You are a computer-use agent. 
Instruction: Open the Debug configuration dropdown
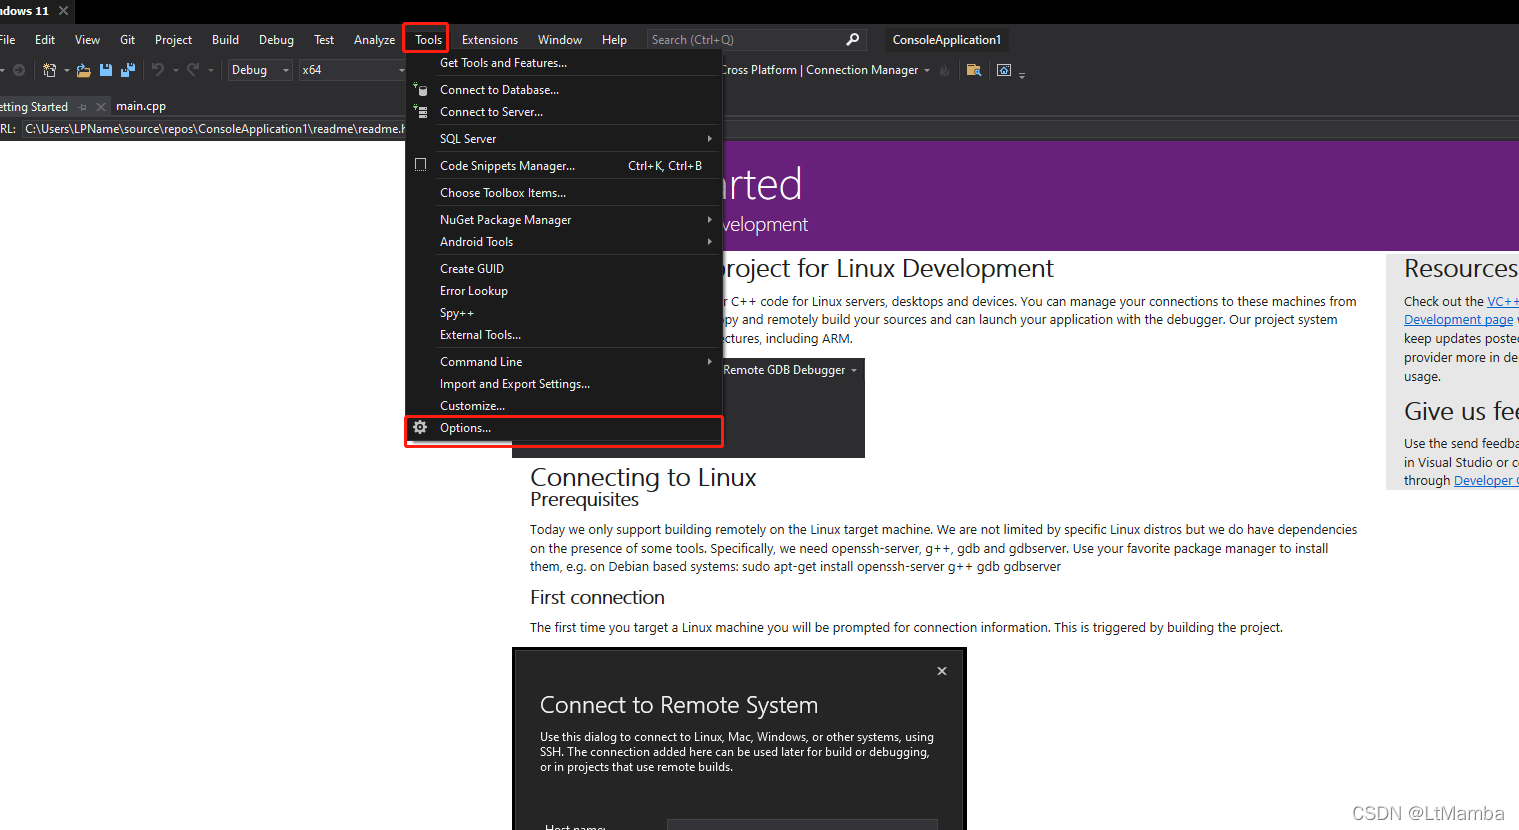click(x=260, y=70)
